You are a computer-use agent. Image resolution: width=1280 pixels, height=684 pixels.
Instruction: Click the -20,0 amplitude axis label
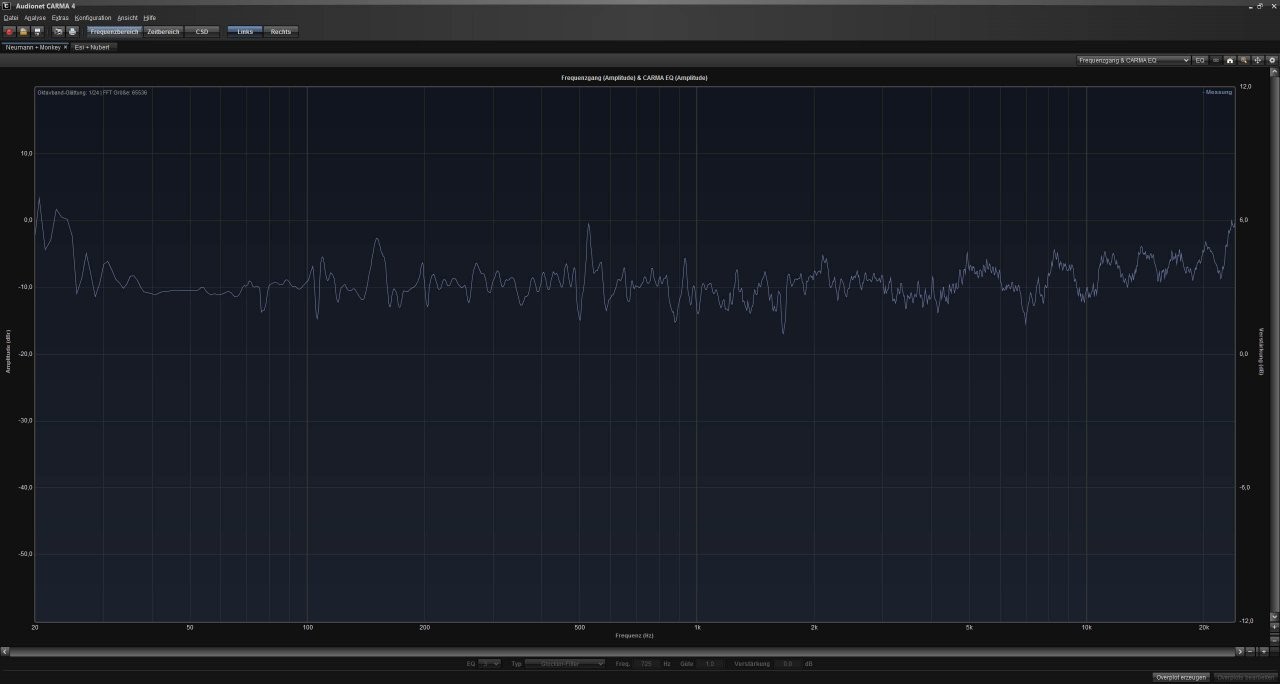pos(27,354)
